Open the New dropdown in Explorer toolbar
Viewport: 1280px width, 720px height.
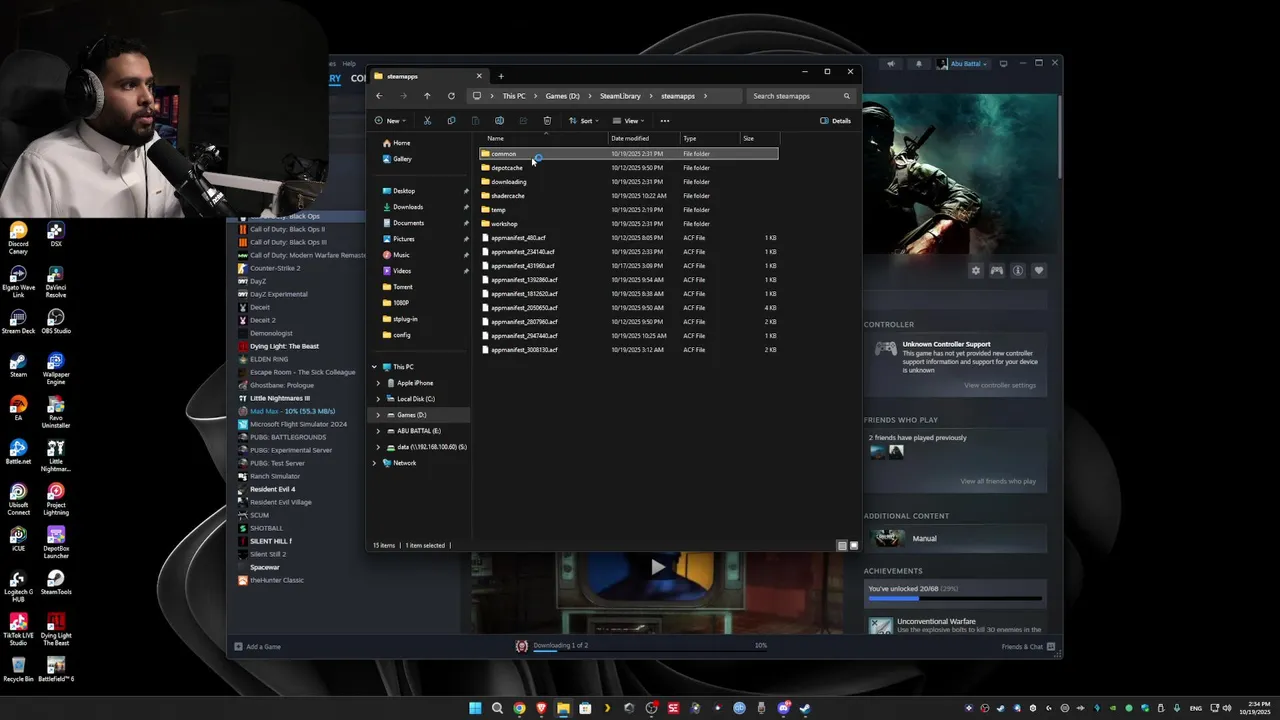(389, 121)
